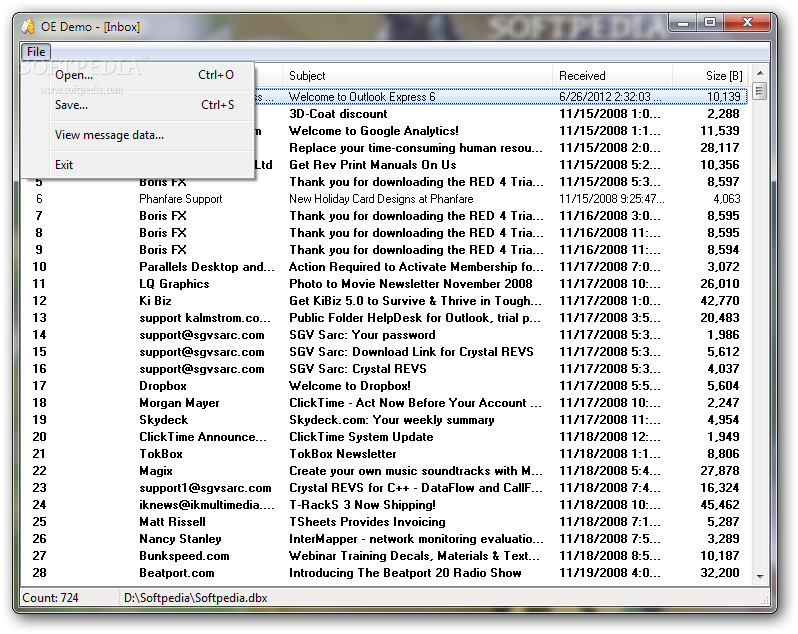Click sender 'Morgan Mayer' in row 18
Viewport: 798px width, 634px height.
(179, 403)
